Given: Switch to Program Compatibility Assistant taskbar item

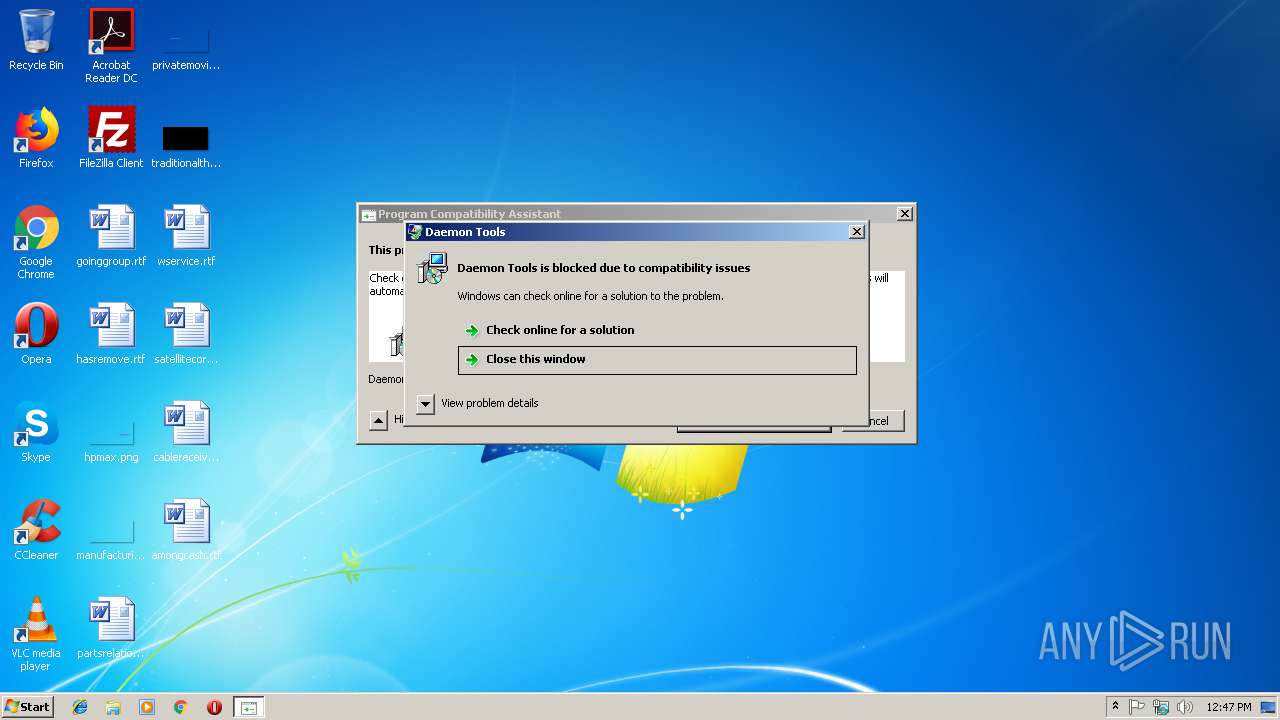Looking at the screenshot, I should click(249, 707).
